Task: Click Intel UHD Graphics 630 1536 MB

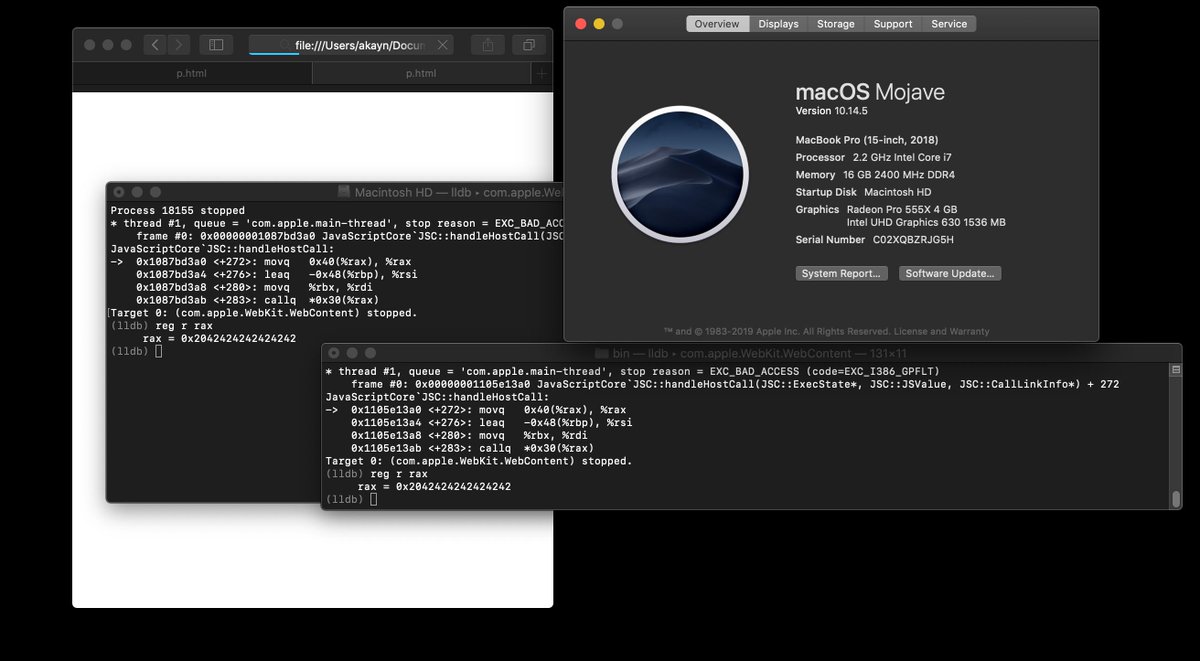Action: pos(926,222)
